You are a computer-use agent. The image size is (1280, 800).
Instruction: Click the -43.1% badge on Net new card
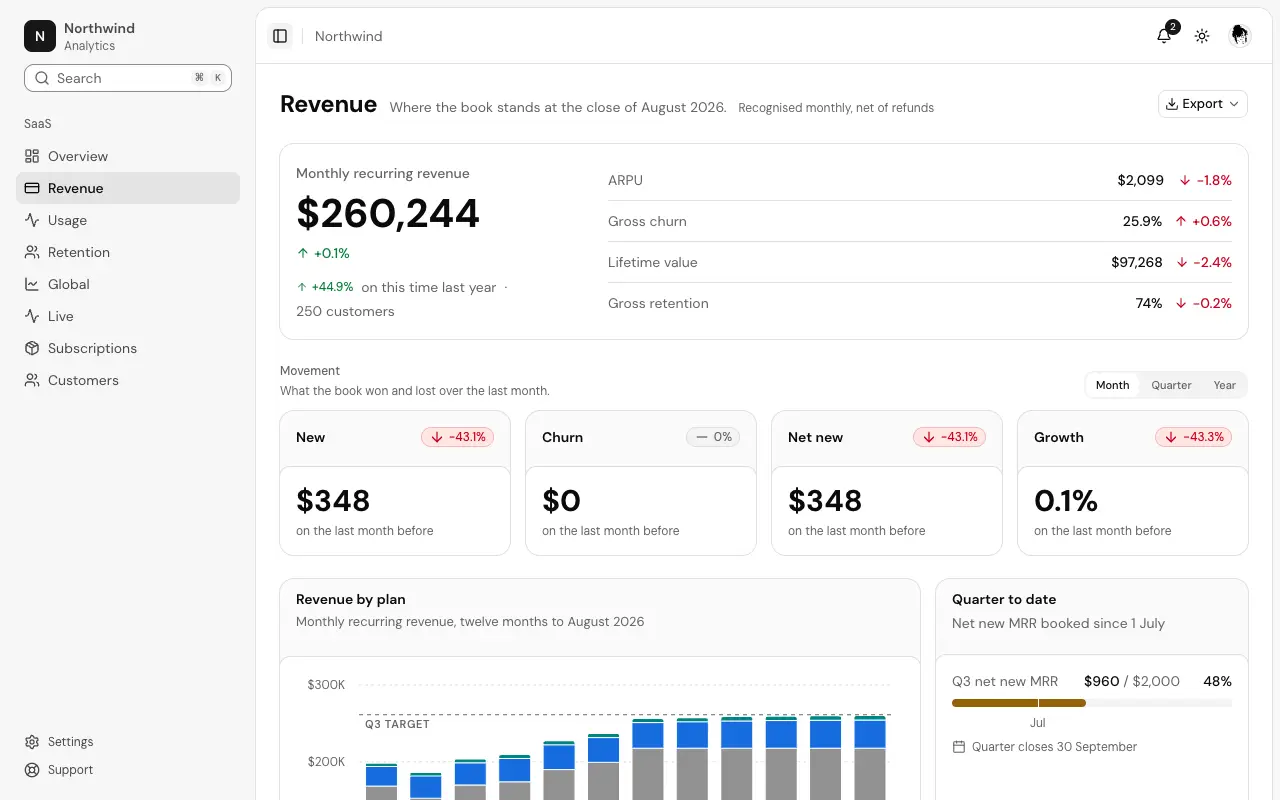click(x=949, y=437)
